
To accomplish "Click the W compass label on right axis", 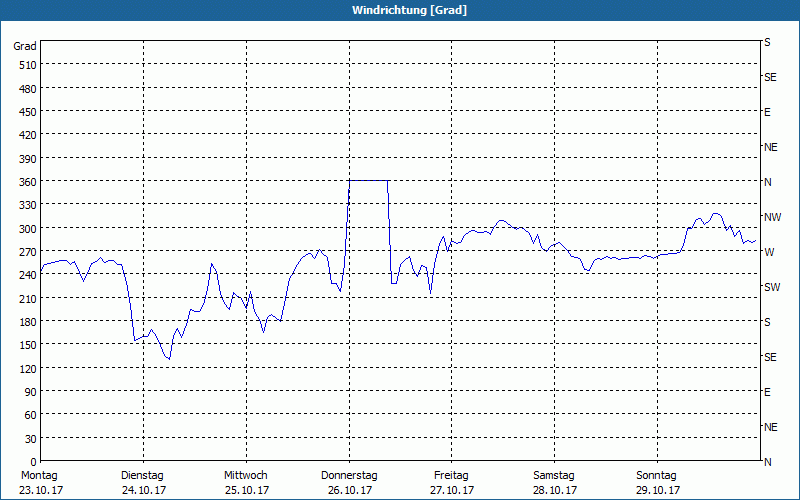I will click(x=768, y=252).
